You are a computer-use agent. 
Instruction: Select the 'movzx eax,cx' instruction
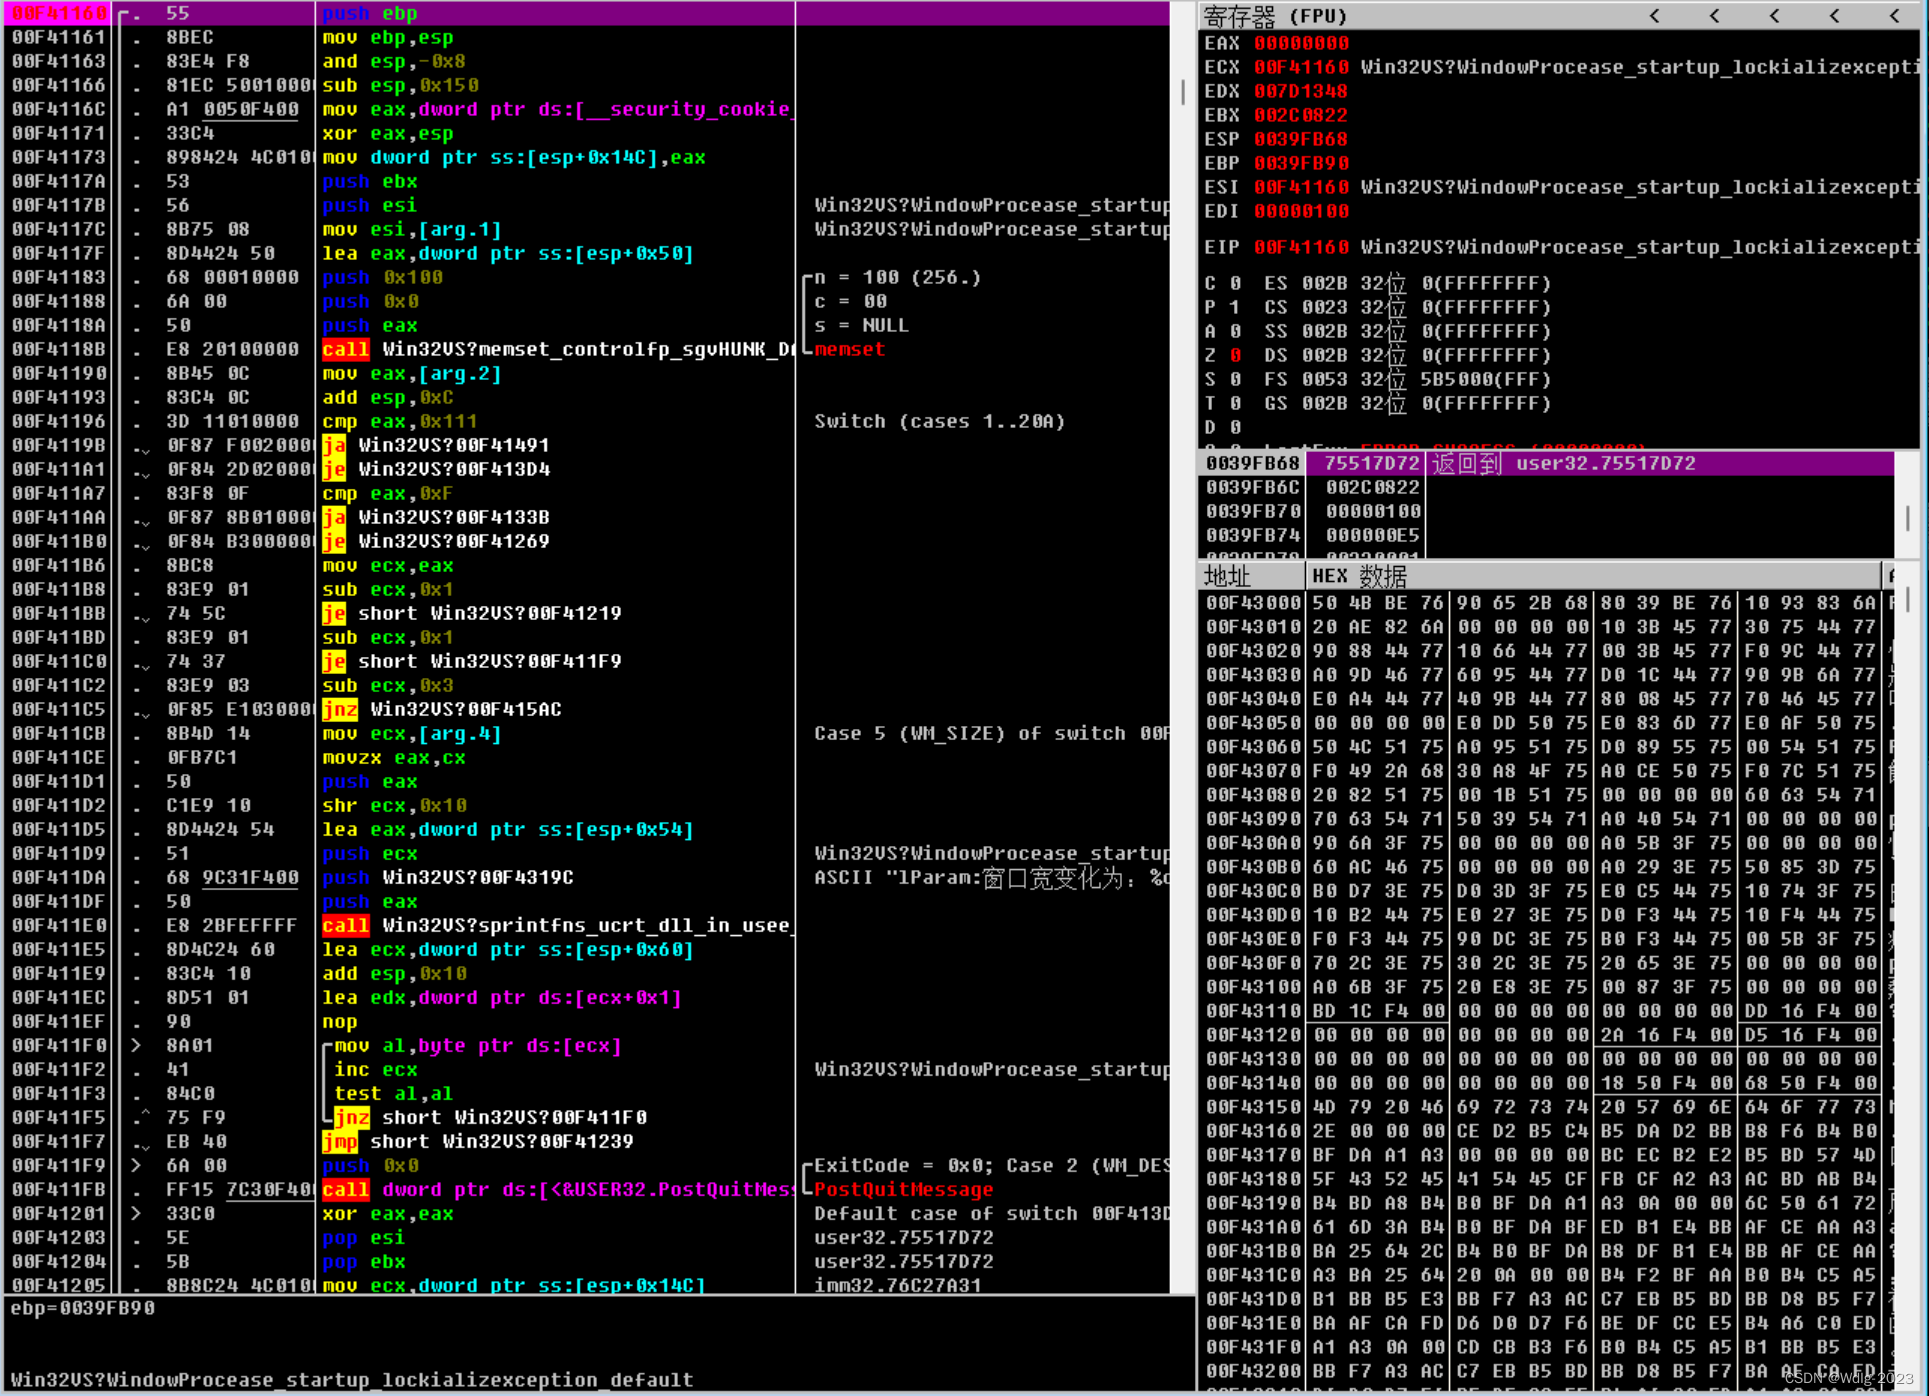pos(394,758)
